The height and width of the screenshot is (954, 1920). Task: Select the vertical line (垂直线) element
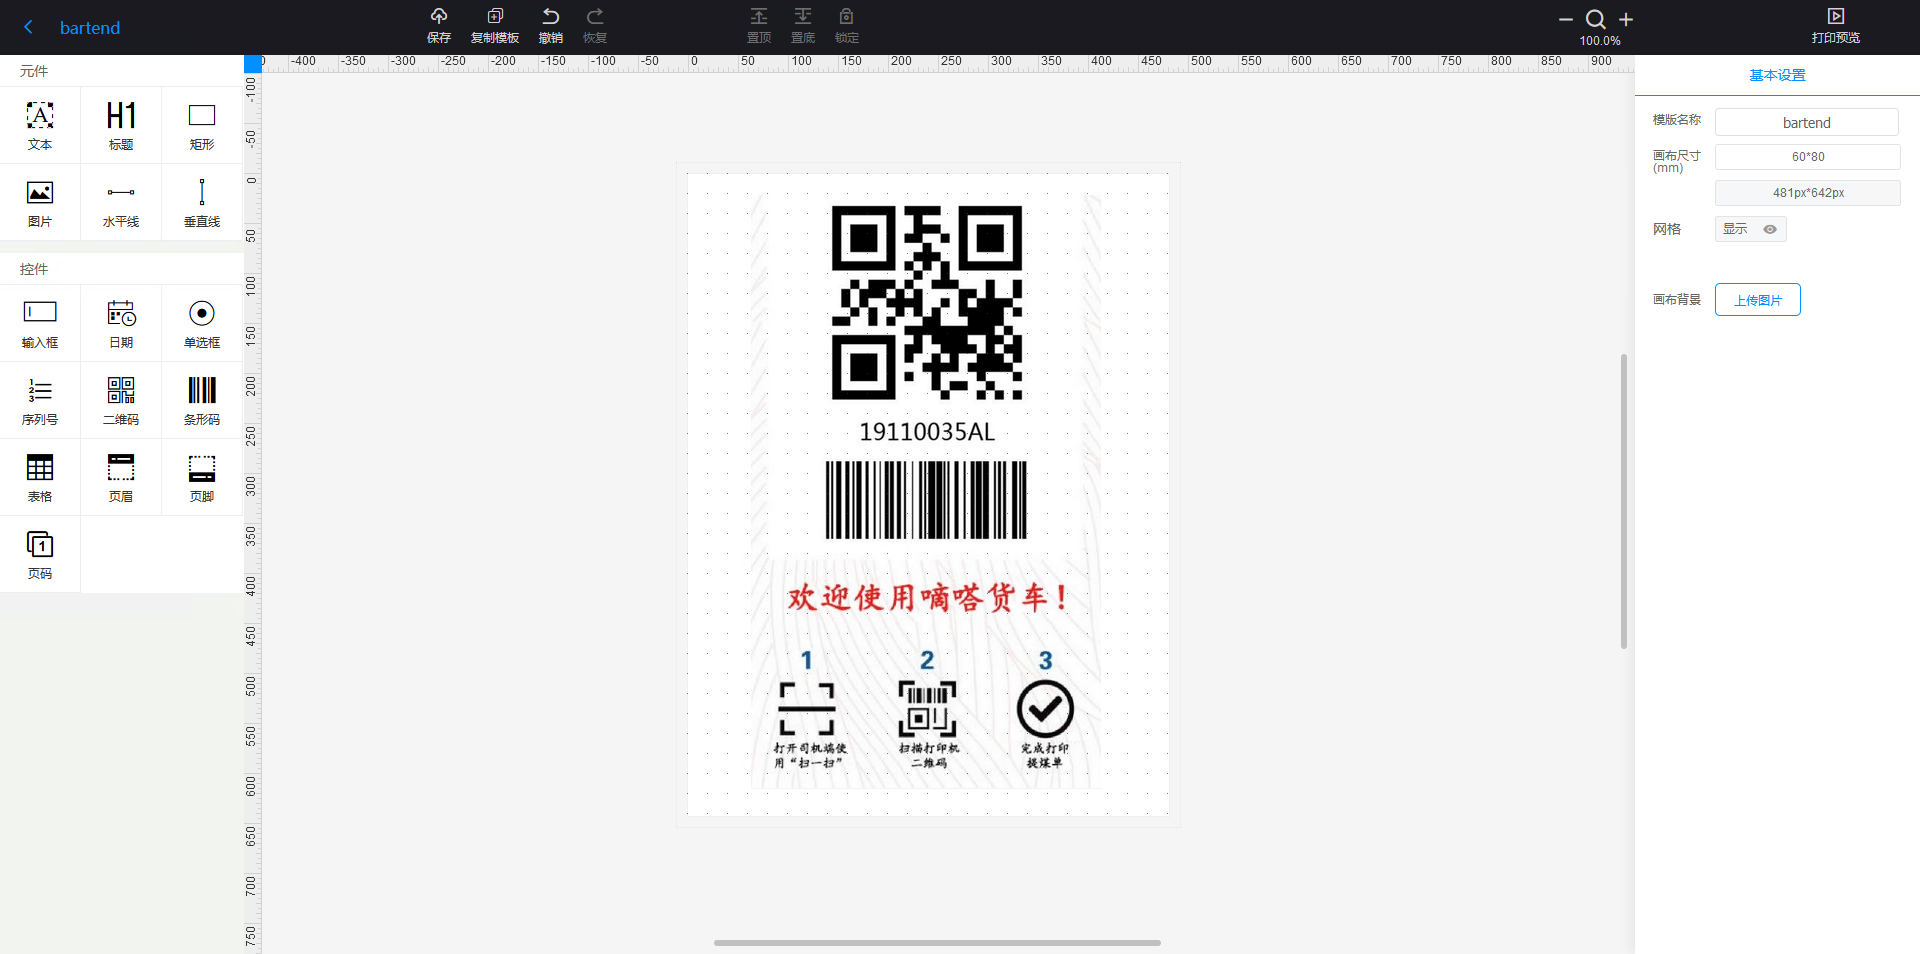click(x=202, y=203)
